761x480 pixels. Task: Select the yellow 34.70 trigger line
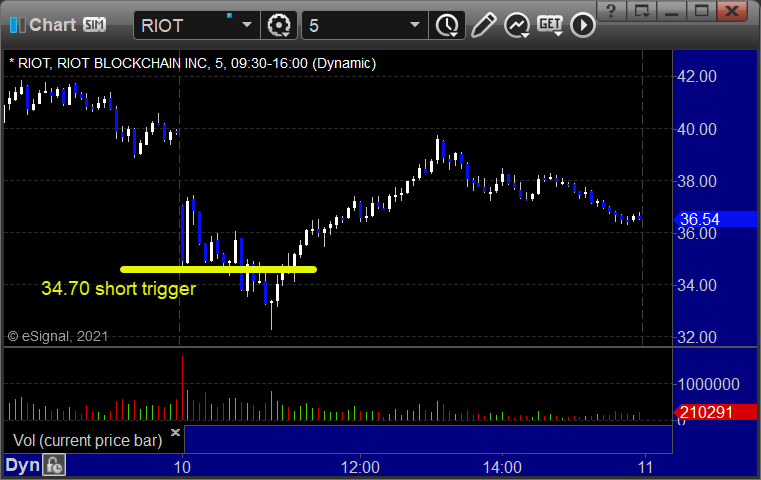tap(218, 269)
